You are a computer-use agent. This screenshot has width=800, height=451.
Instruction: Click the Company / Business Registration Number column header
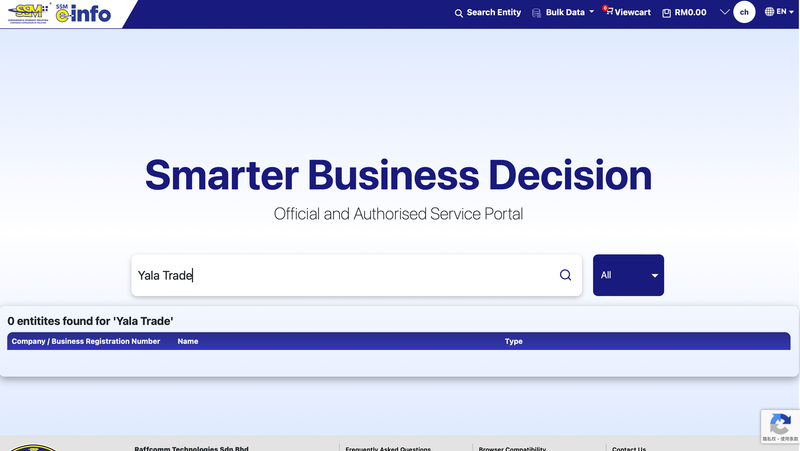[x=86, y=341]
